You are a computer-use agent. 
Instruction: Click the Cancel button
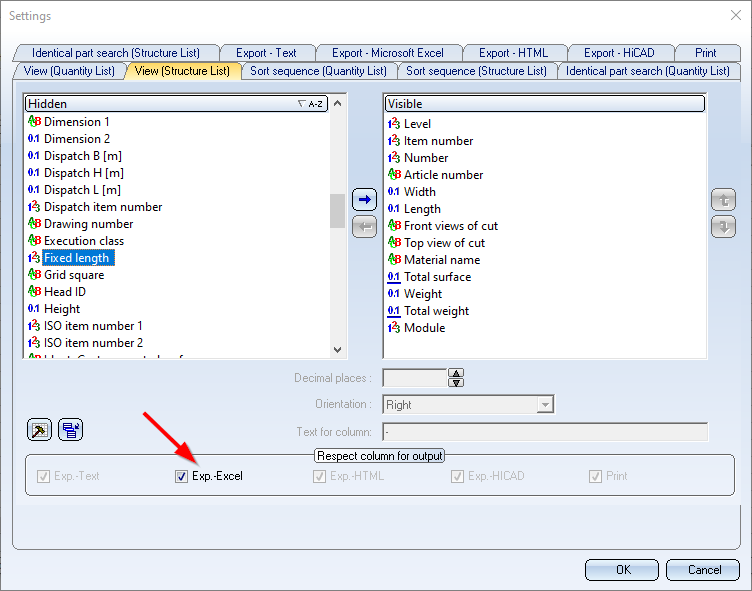704,569
